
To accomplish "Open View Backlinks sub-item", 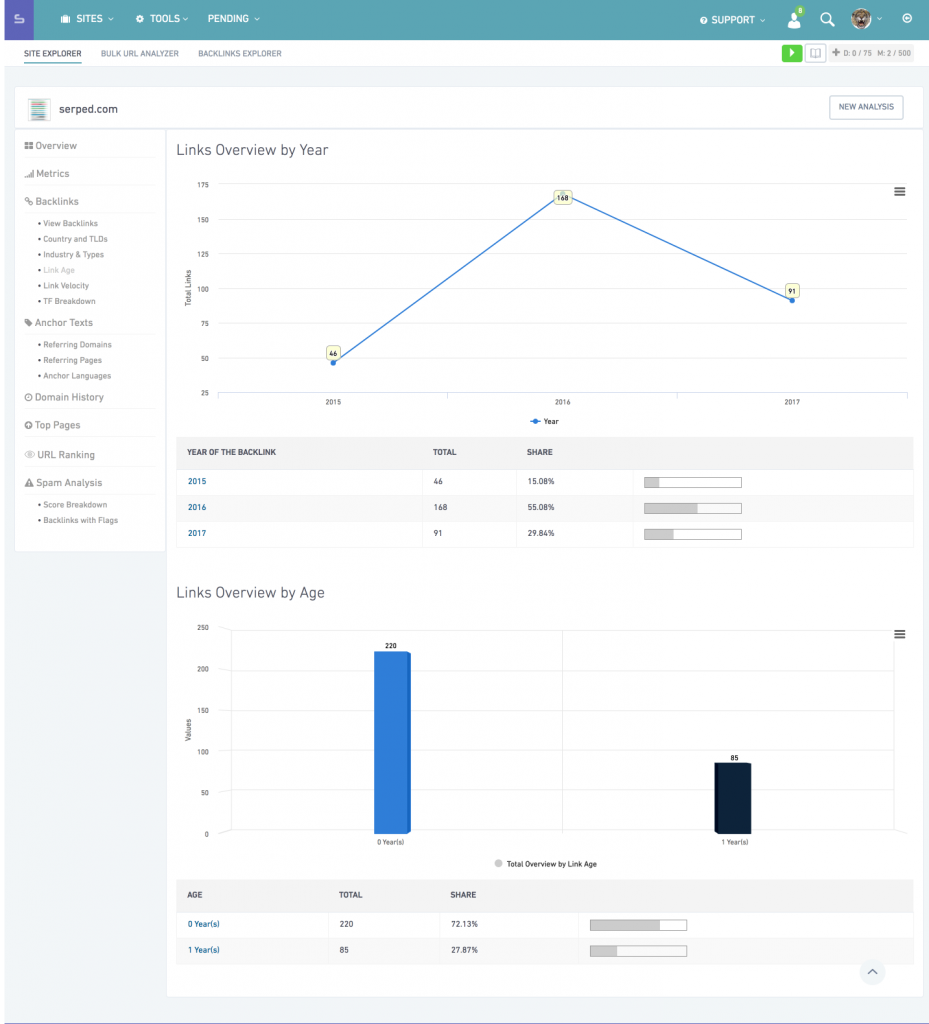I will (x=70, y=223).
